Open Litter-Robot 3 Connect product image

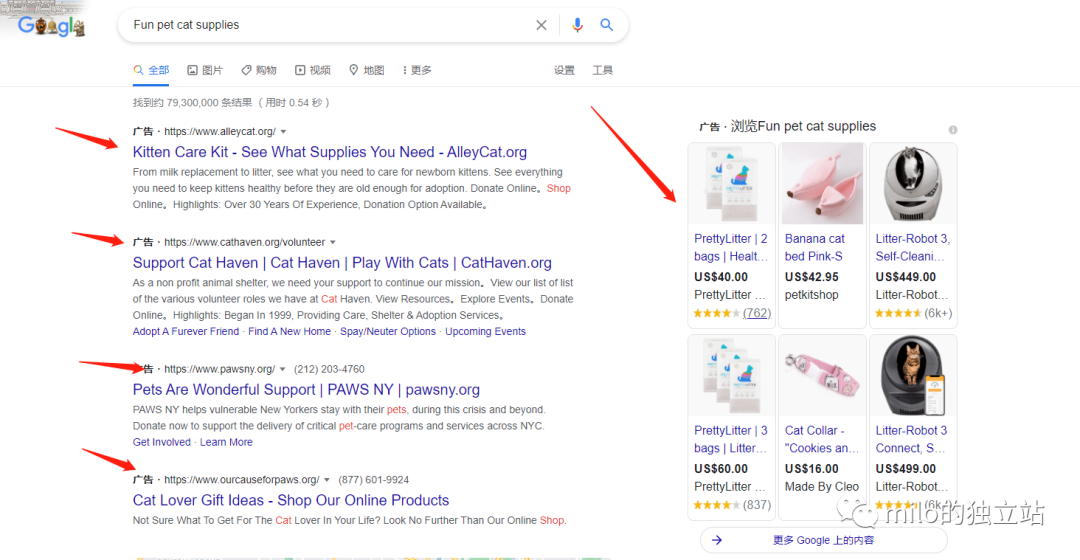[913, 376]
